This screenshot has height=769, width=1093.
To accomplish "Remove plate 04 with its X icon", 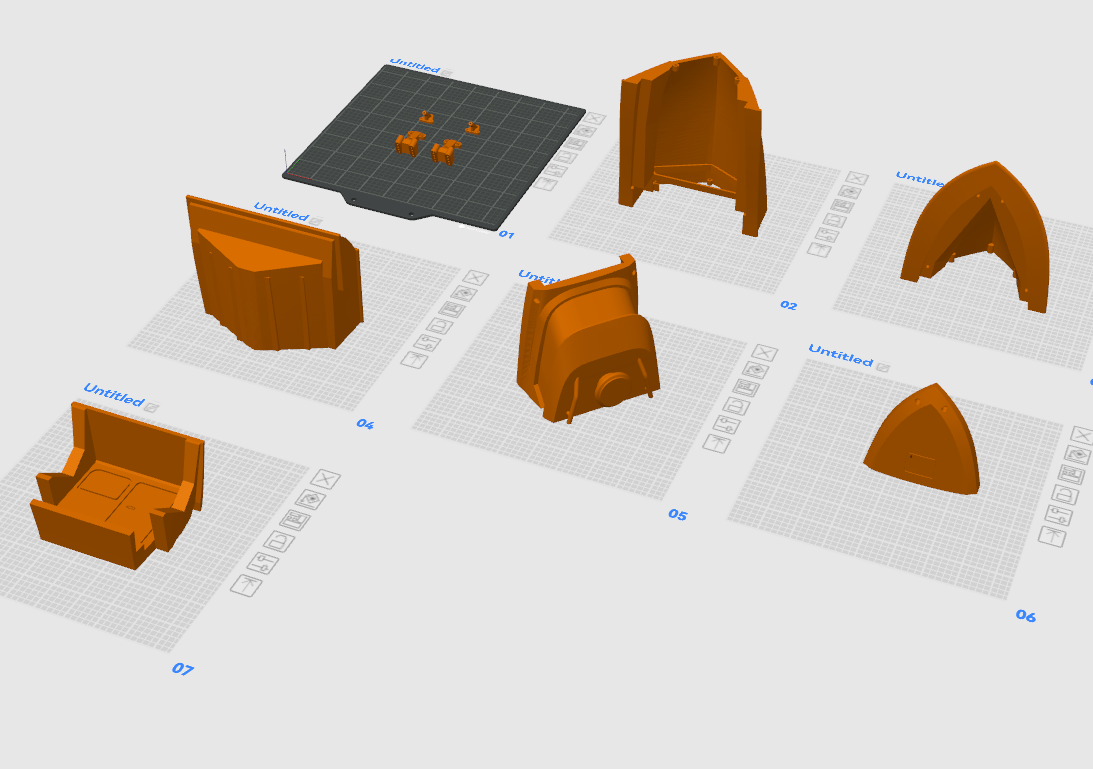I will [x=475, y=278].
